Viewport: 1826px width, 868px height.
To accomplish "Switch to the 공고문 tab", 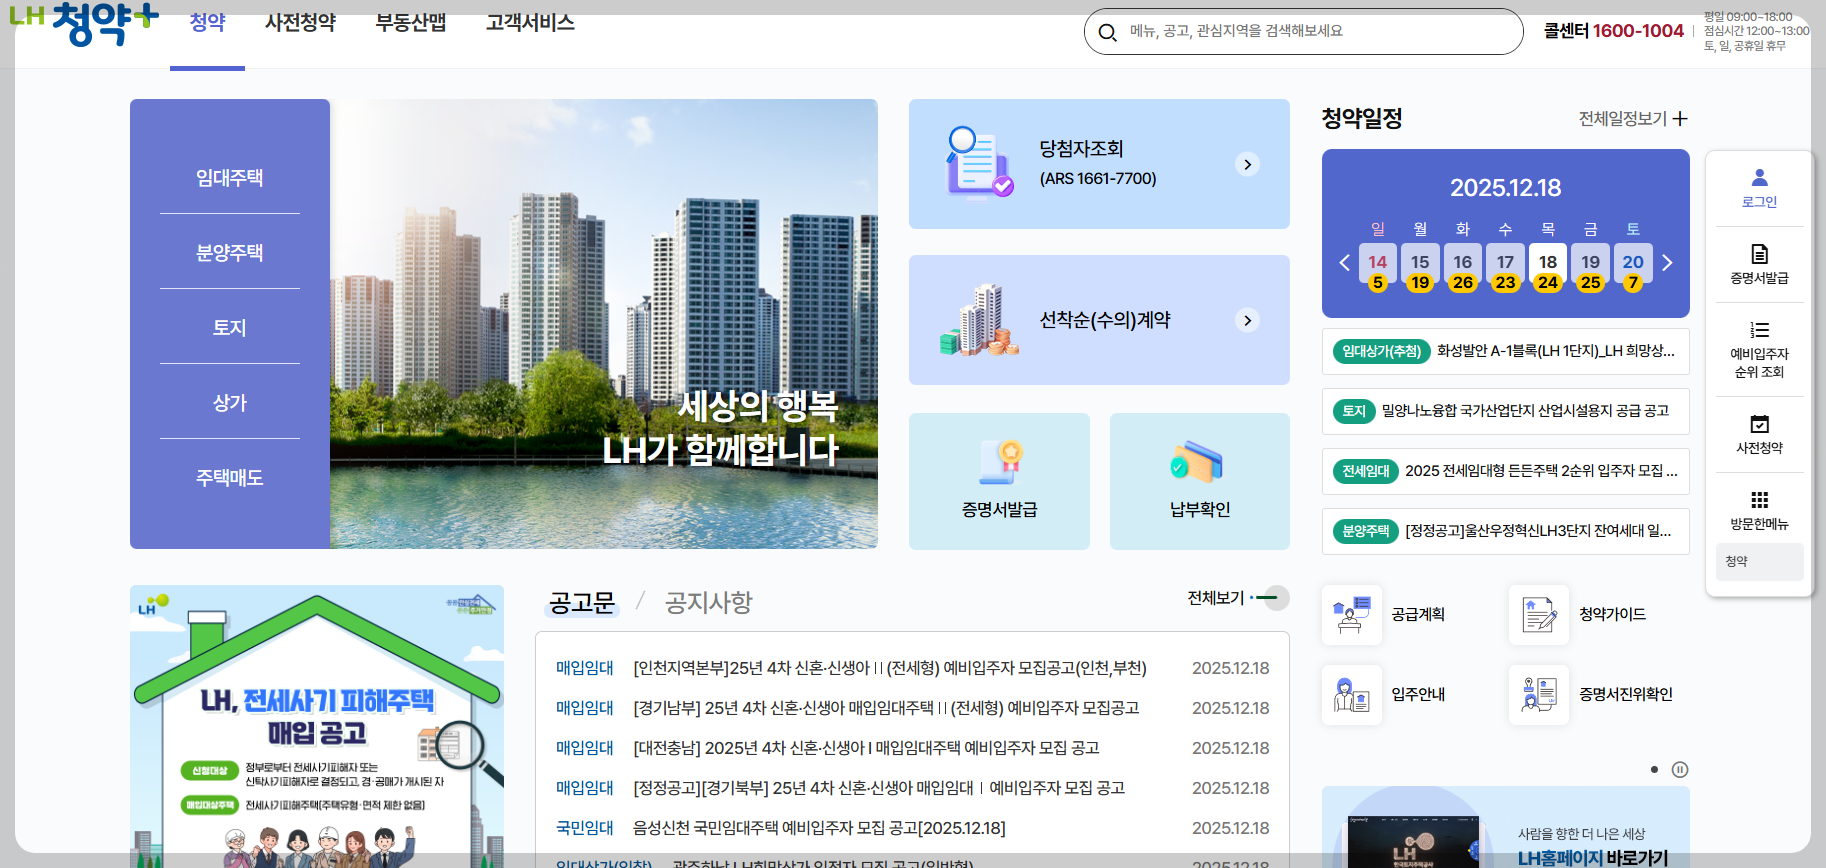I will tap(581, 603).
